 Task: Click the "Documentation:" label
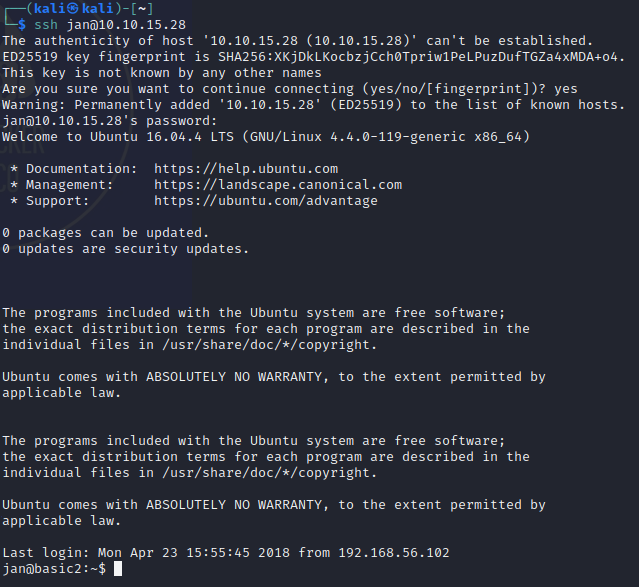(82, 168)
